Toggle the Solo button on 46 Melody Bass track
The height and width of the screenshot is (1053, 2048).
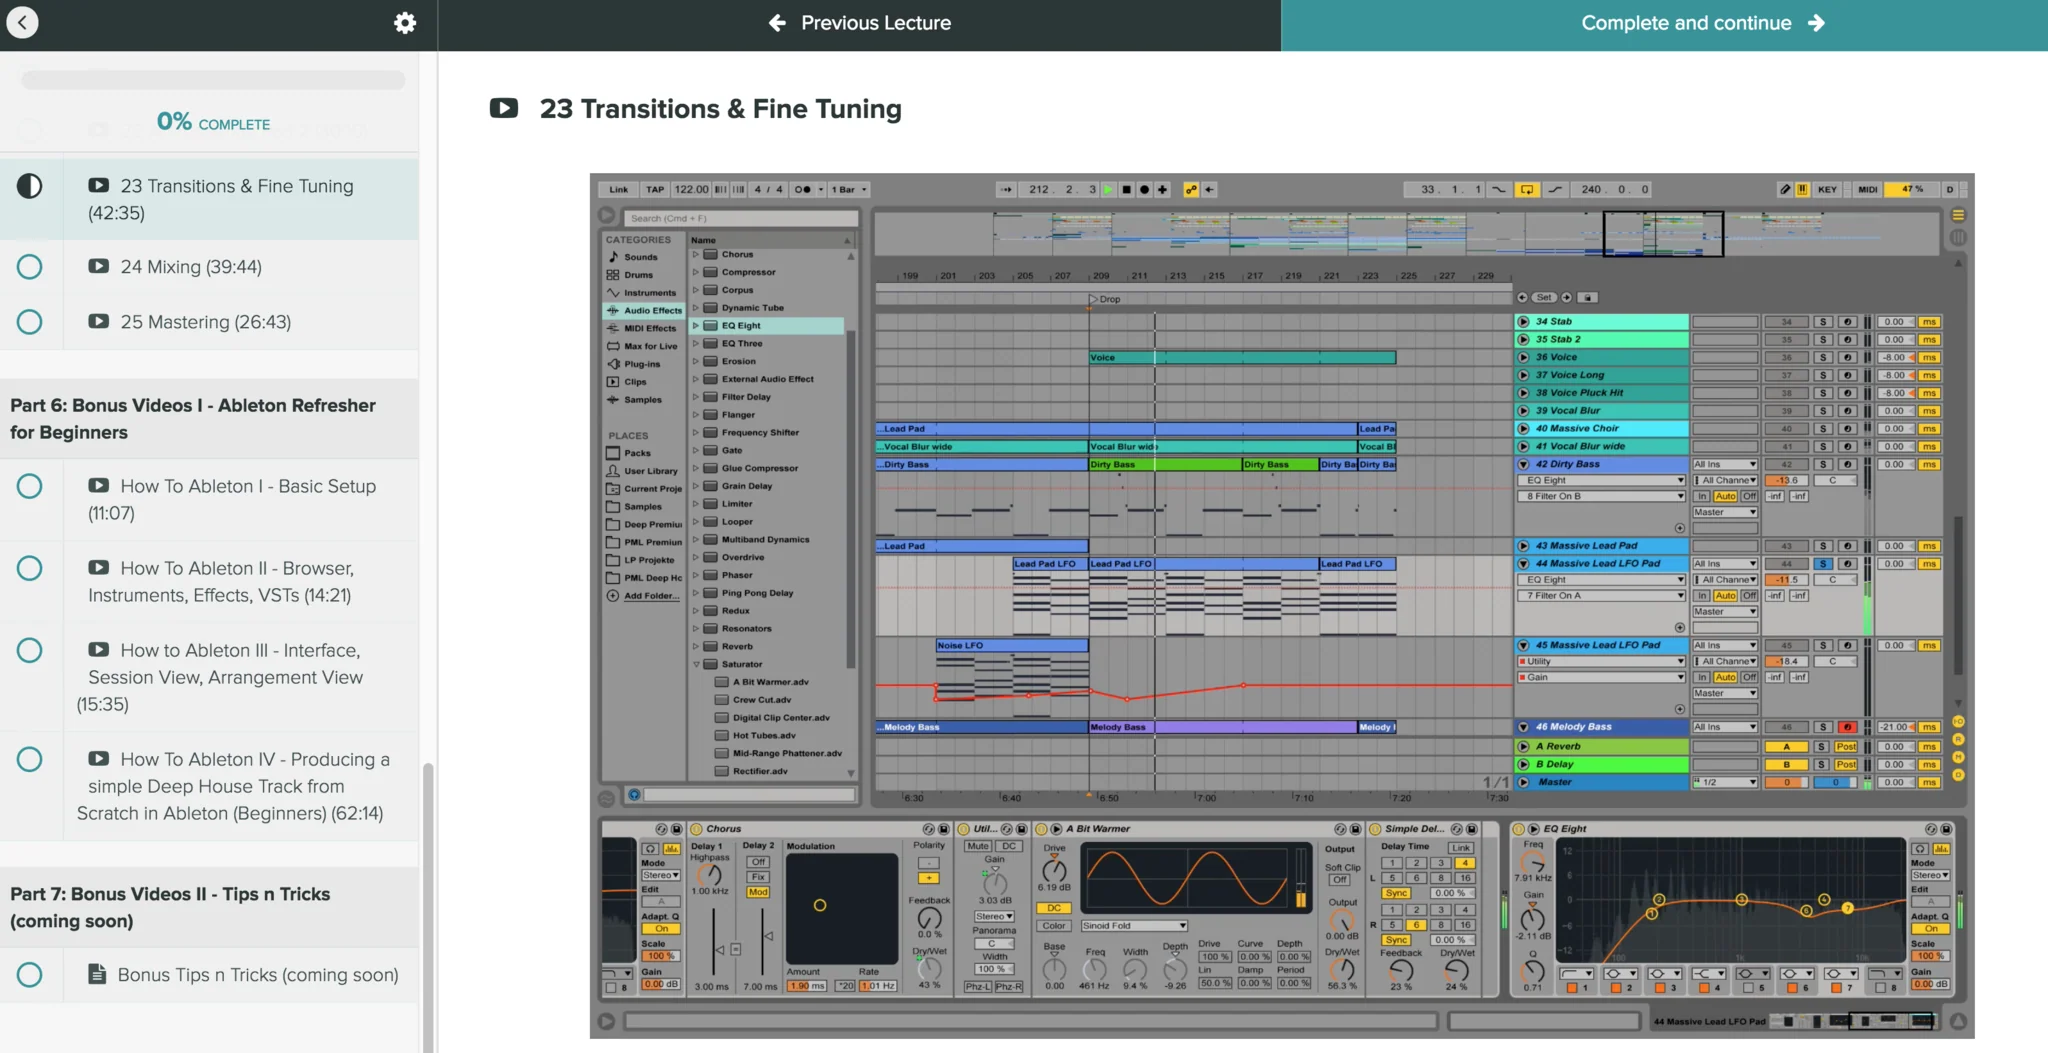(1823, 727)
